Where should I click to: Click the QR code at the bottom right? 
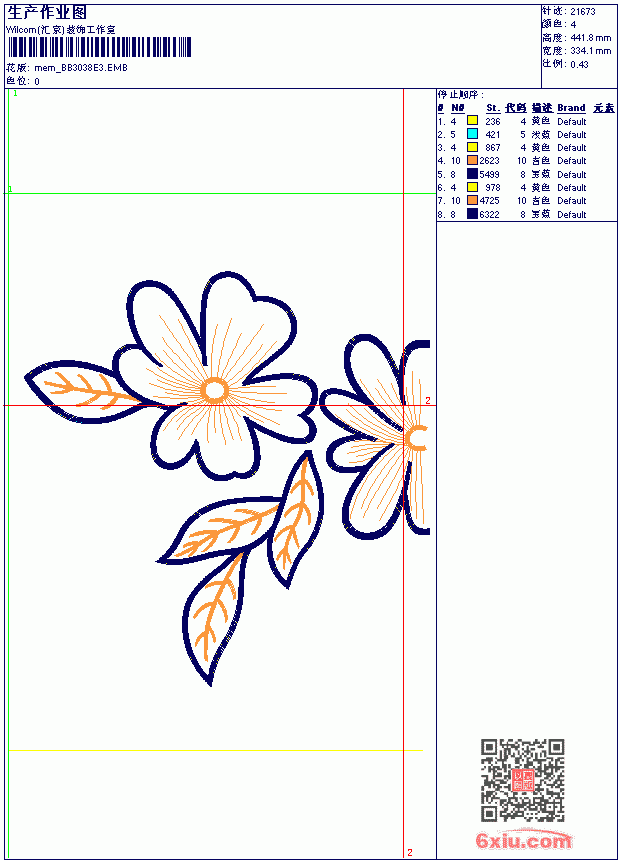point(523,780)
